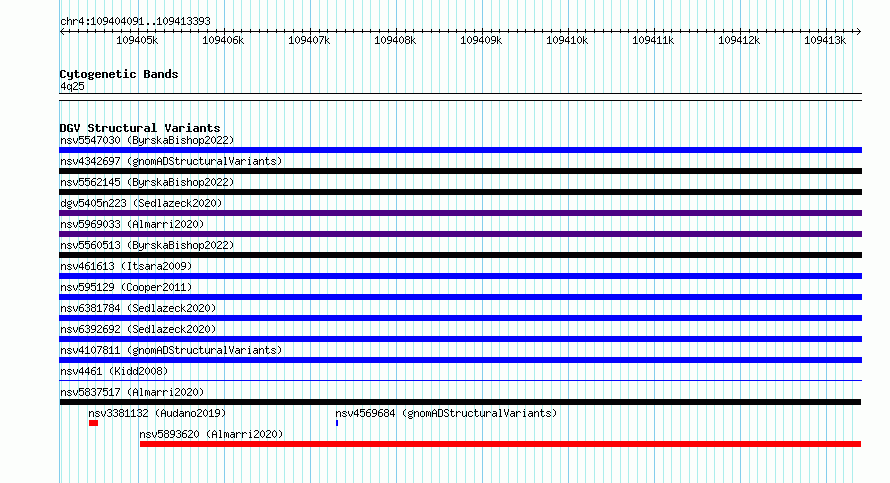This screenshot has width=890, height=483.
Task: Click the 109405k ruler position
Action: pos(137,40)
